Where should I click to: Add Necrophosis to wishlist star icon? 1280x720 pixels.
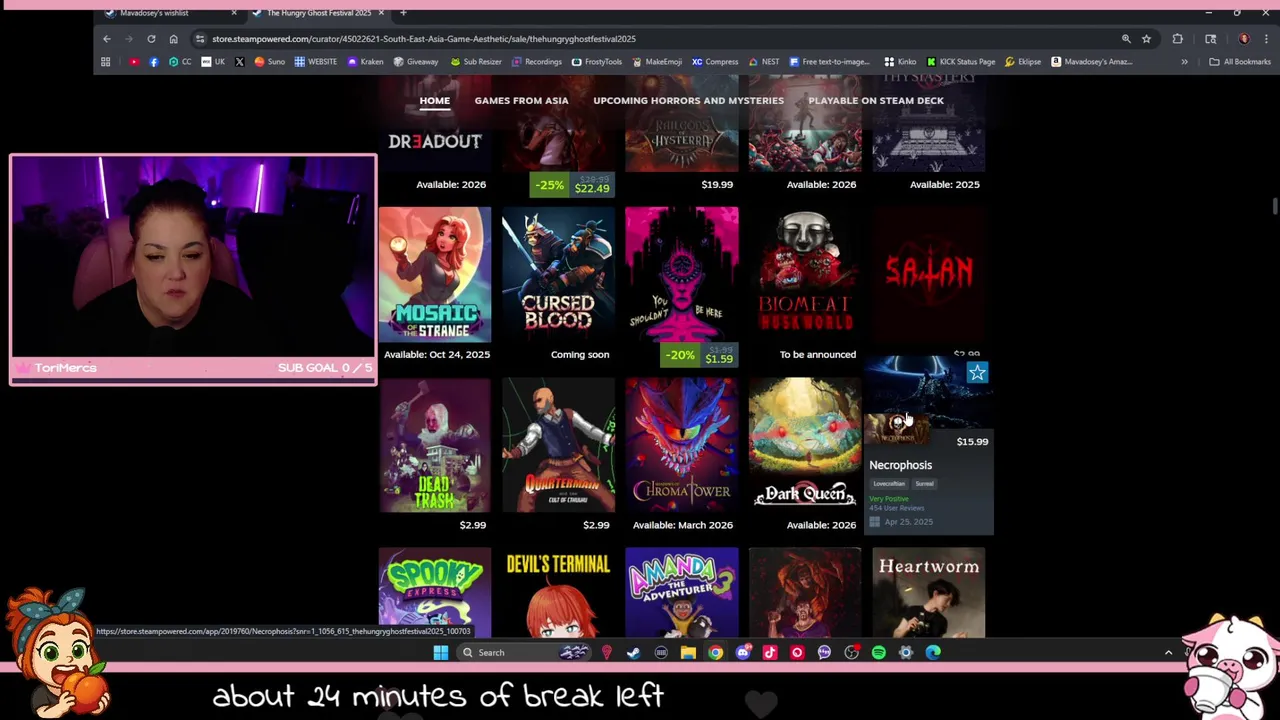click(x=977, y=373)
